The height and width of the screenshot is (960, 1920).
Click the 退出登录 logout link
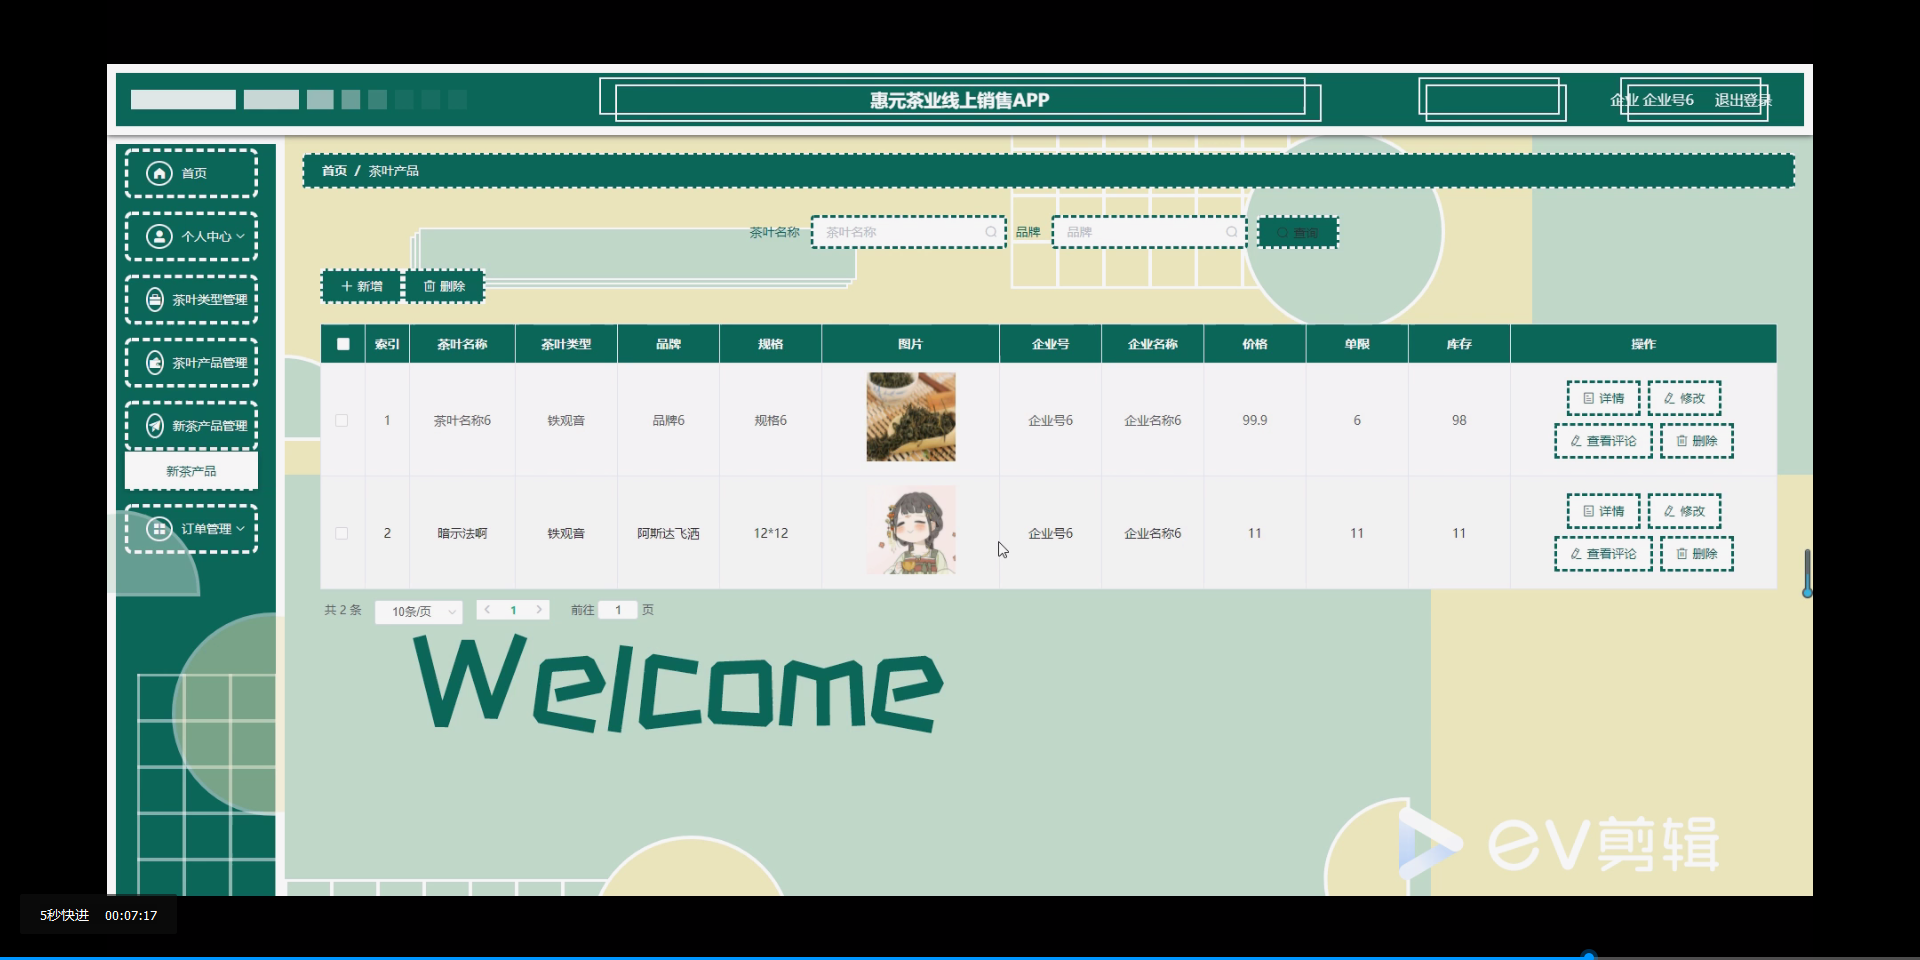point(1743,100)
